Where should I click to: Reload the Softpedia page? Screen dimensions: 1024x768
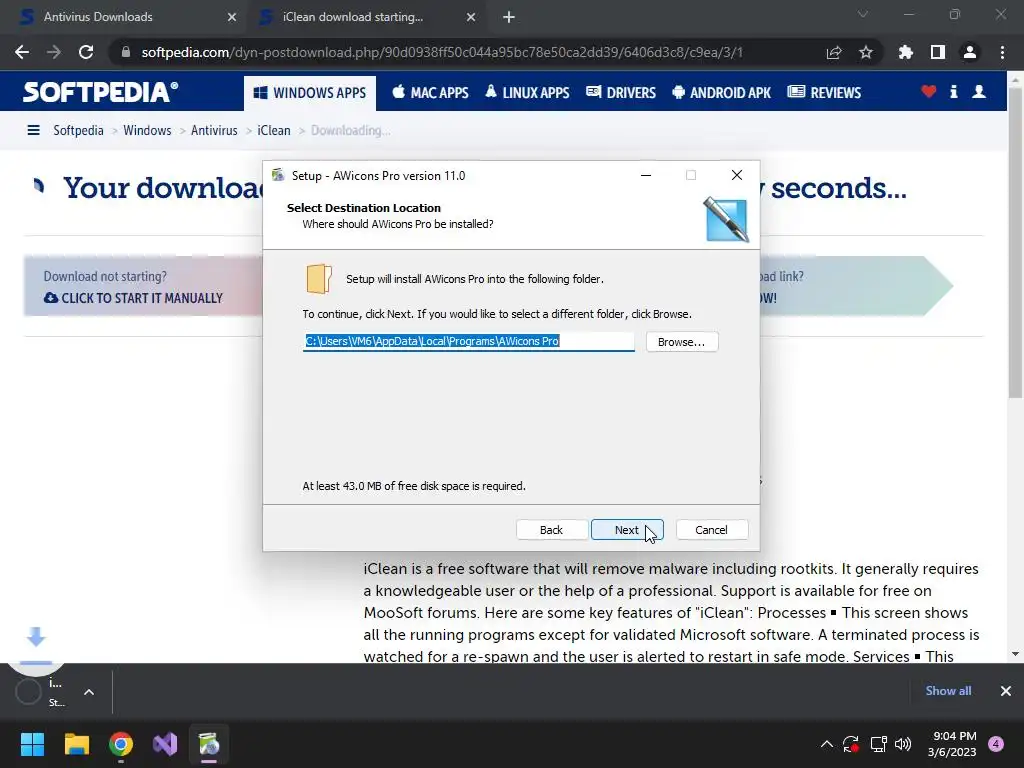coord(86,52)
